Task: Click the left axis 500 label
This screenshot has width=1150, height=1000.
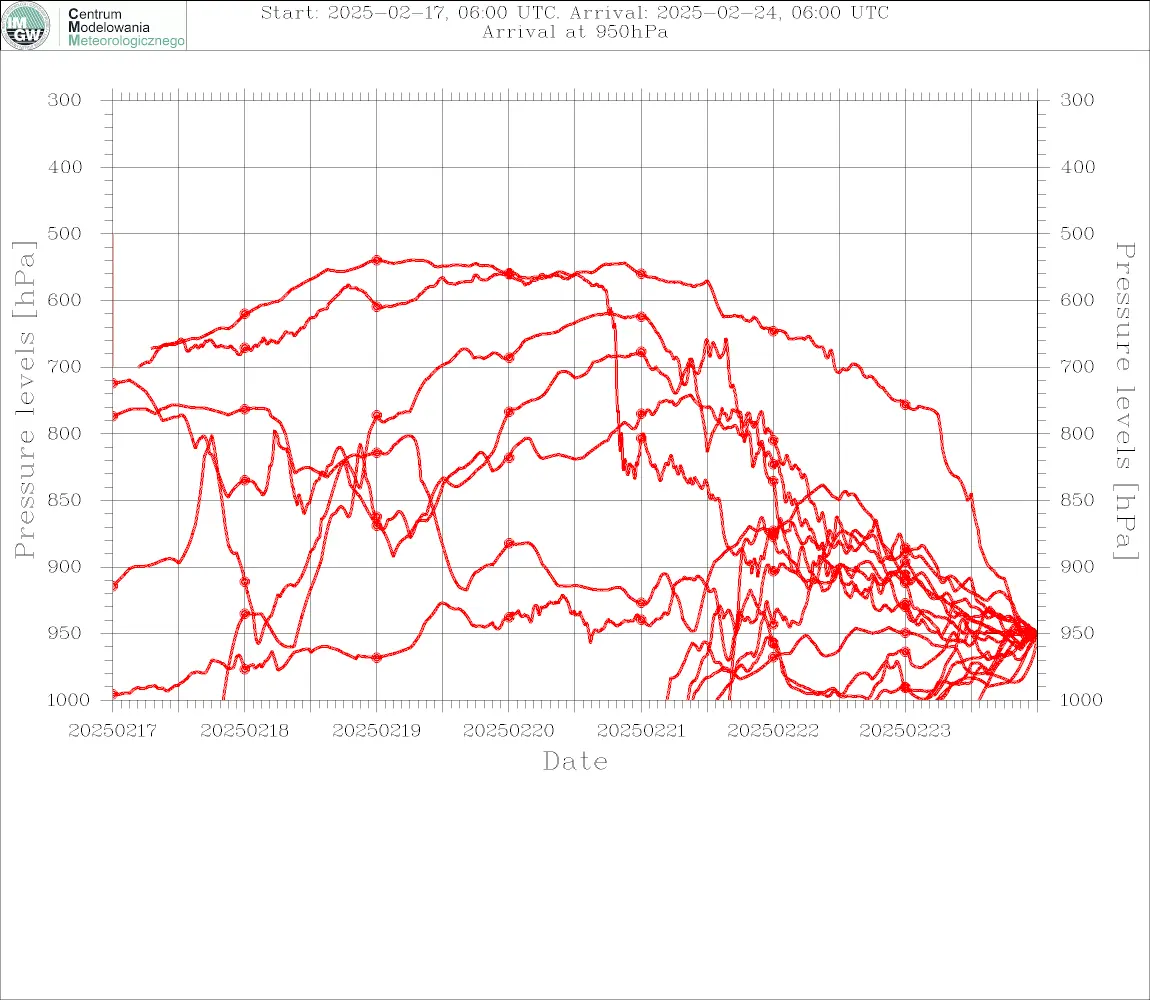Action: click(65, 233)
